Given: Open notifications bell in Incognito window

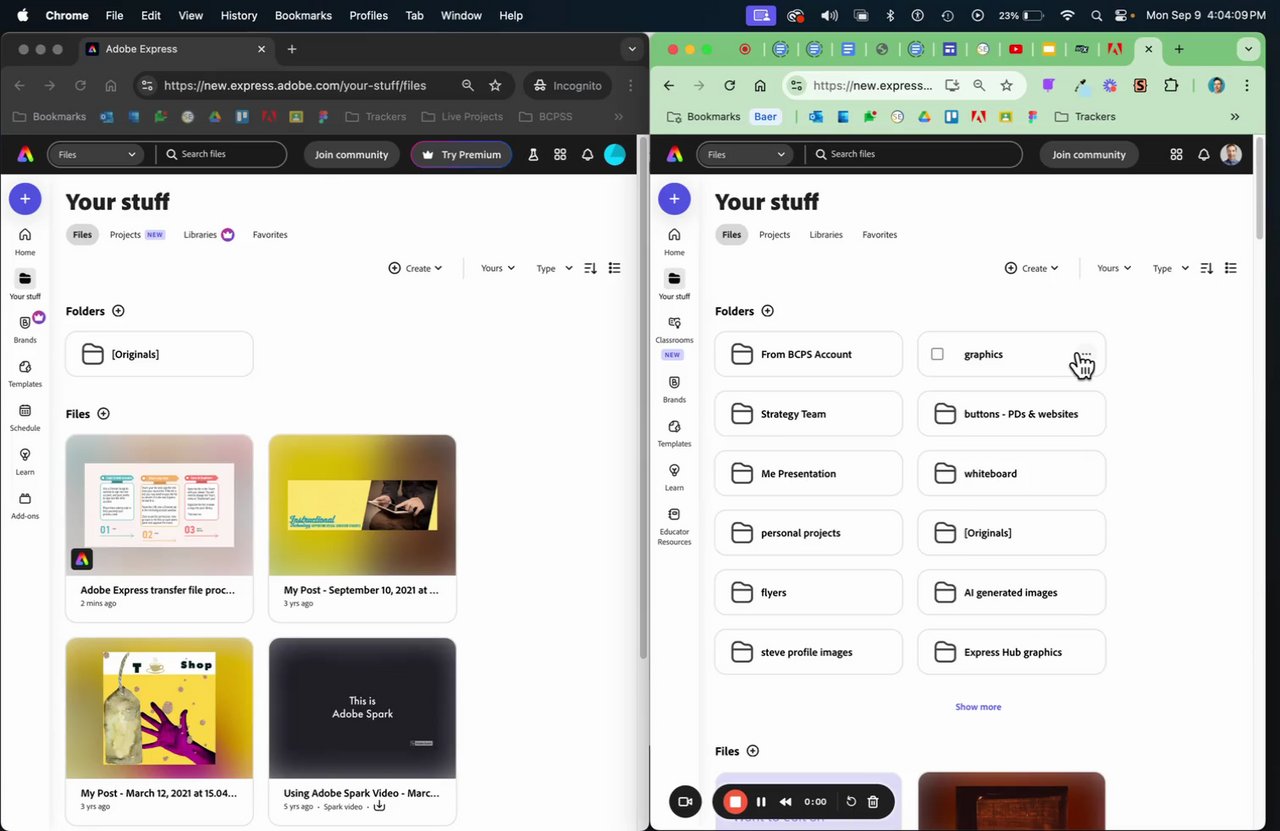Looking at the screenshot, I should click(x=588, y=155).
